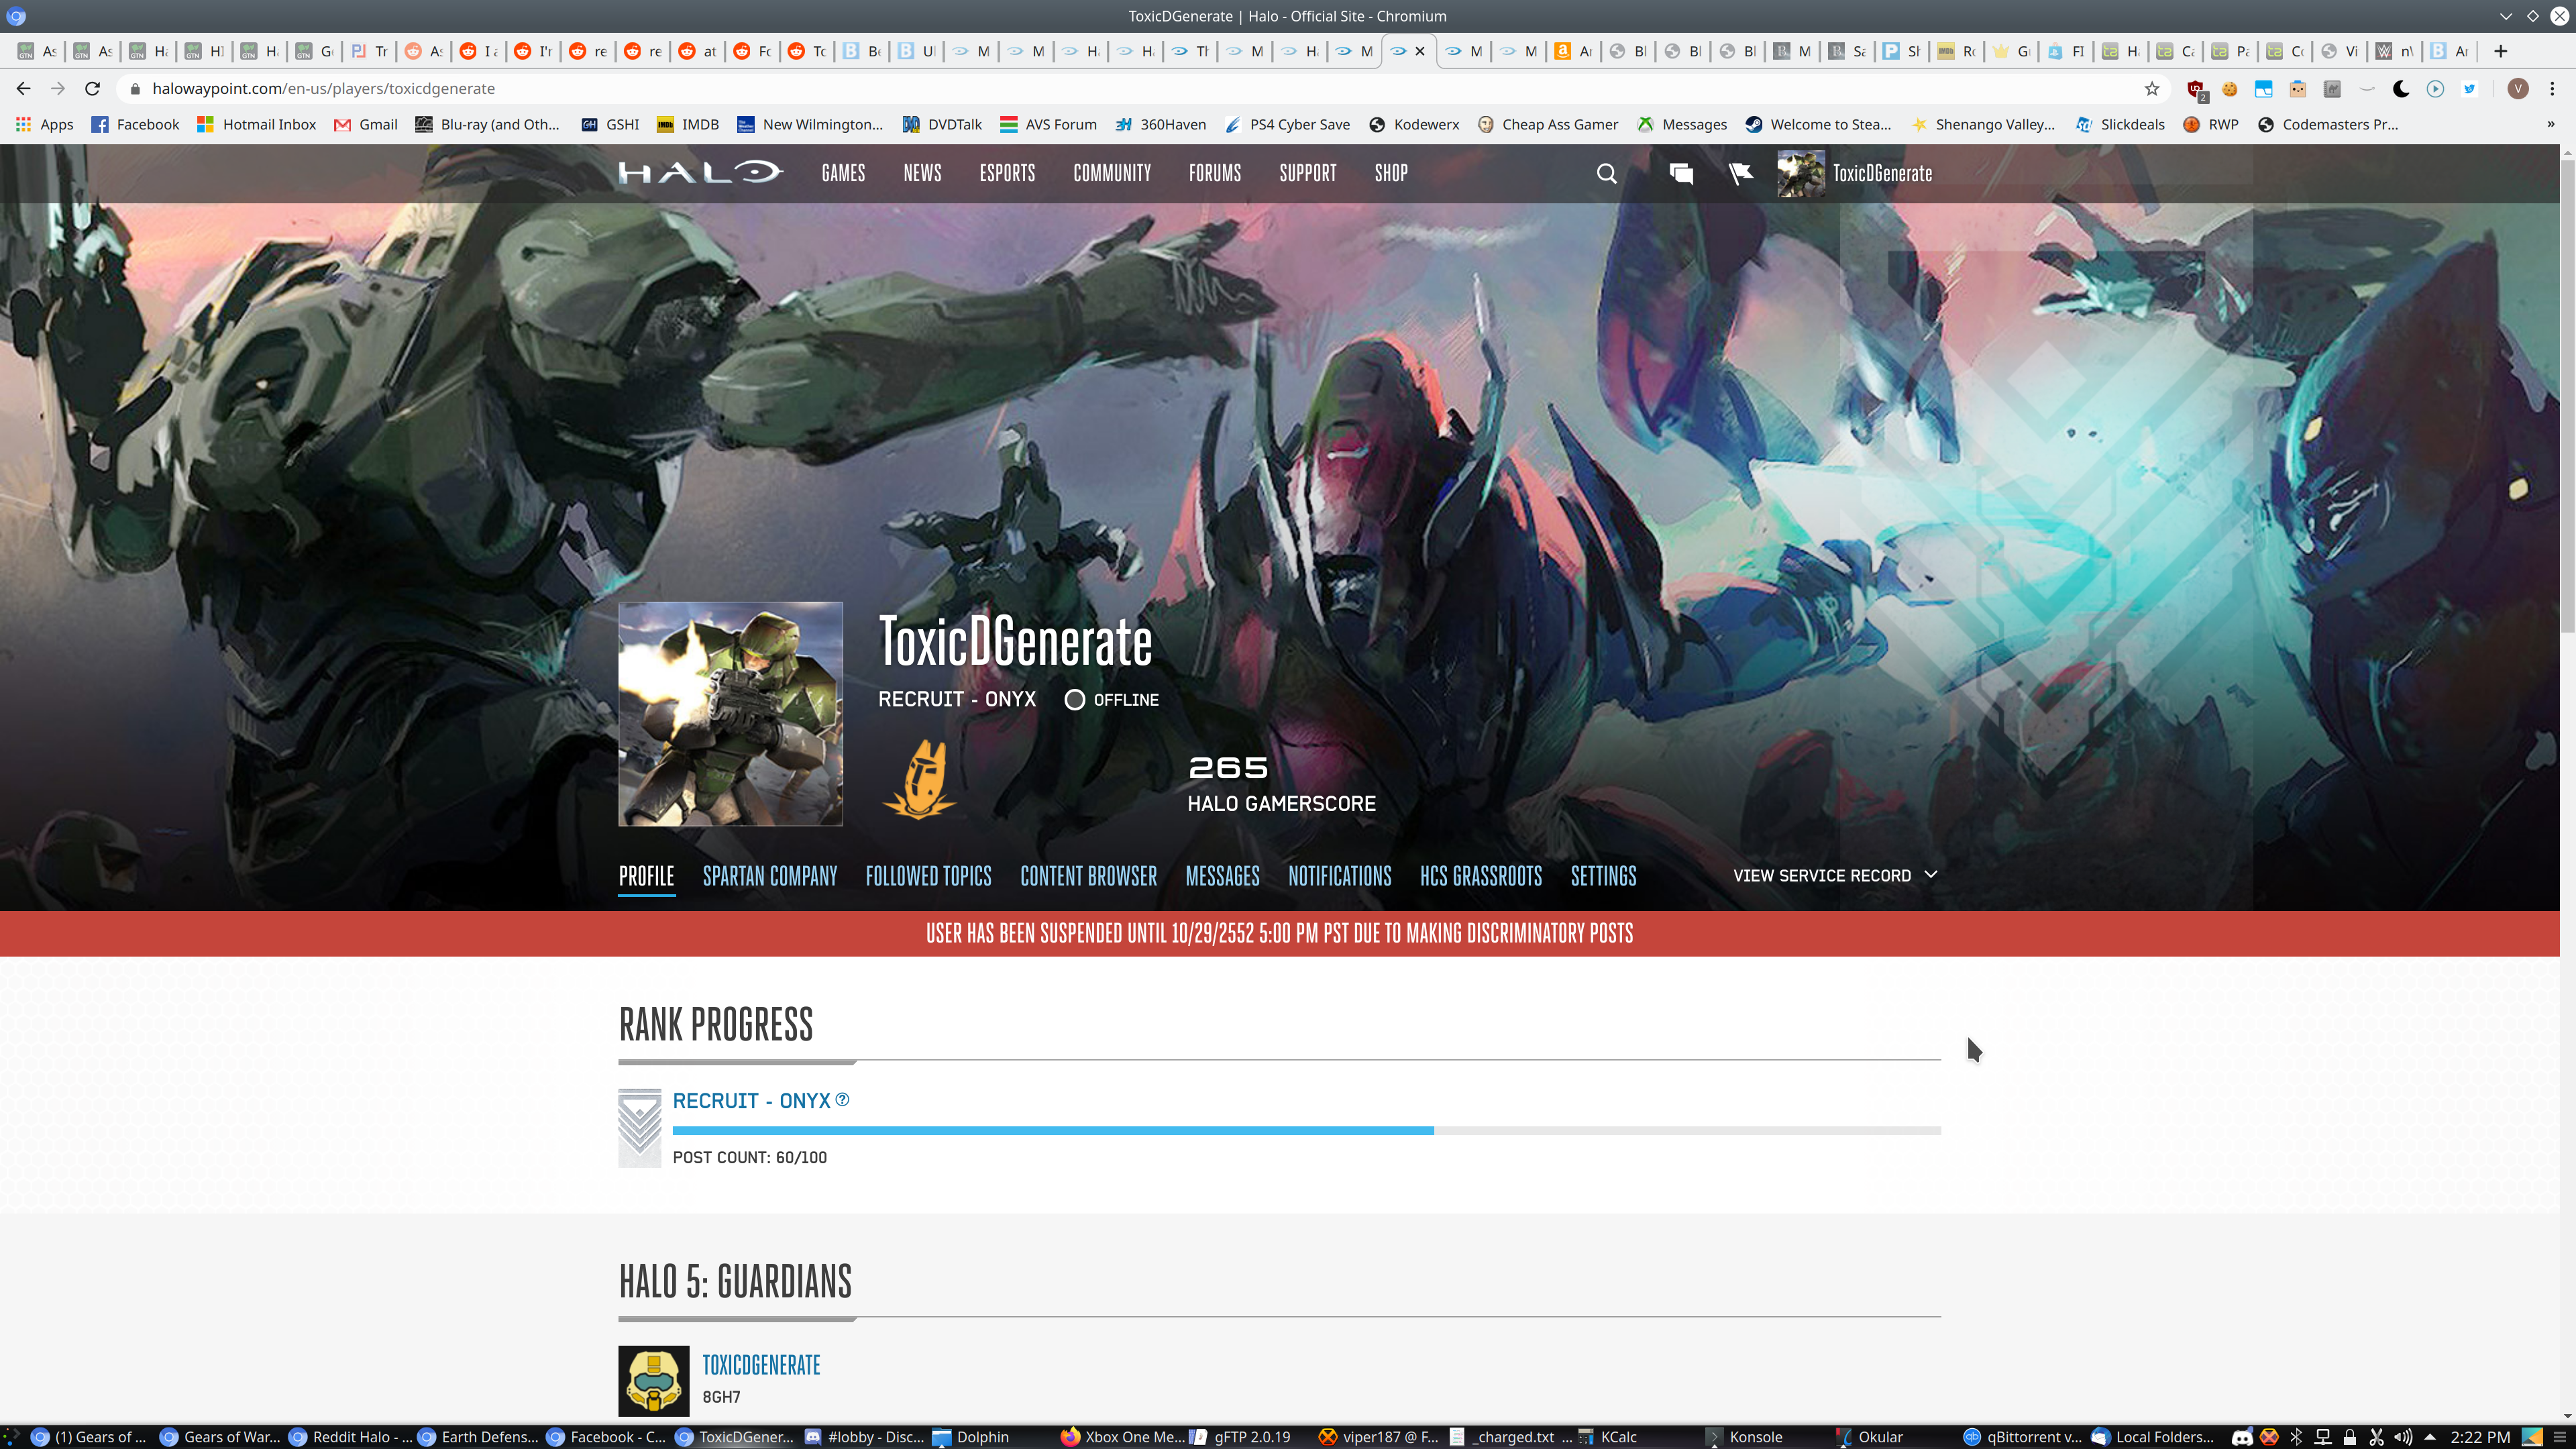Reload the page in browser
Screen dimensions: 2576x1449
92,89
